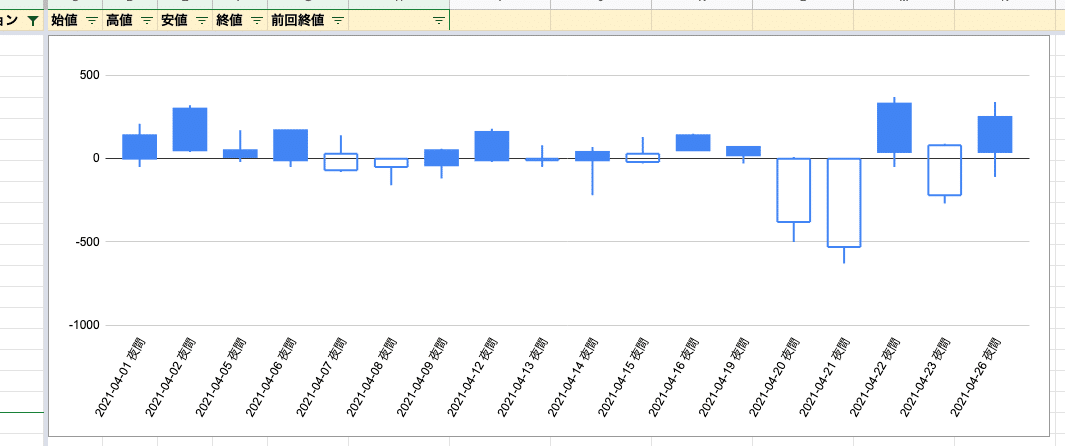Click the 2021-04-08 夜間 axis date label
Viewport: 1065px width, 446px height.
pos(372,375)
